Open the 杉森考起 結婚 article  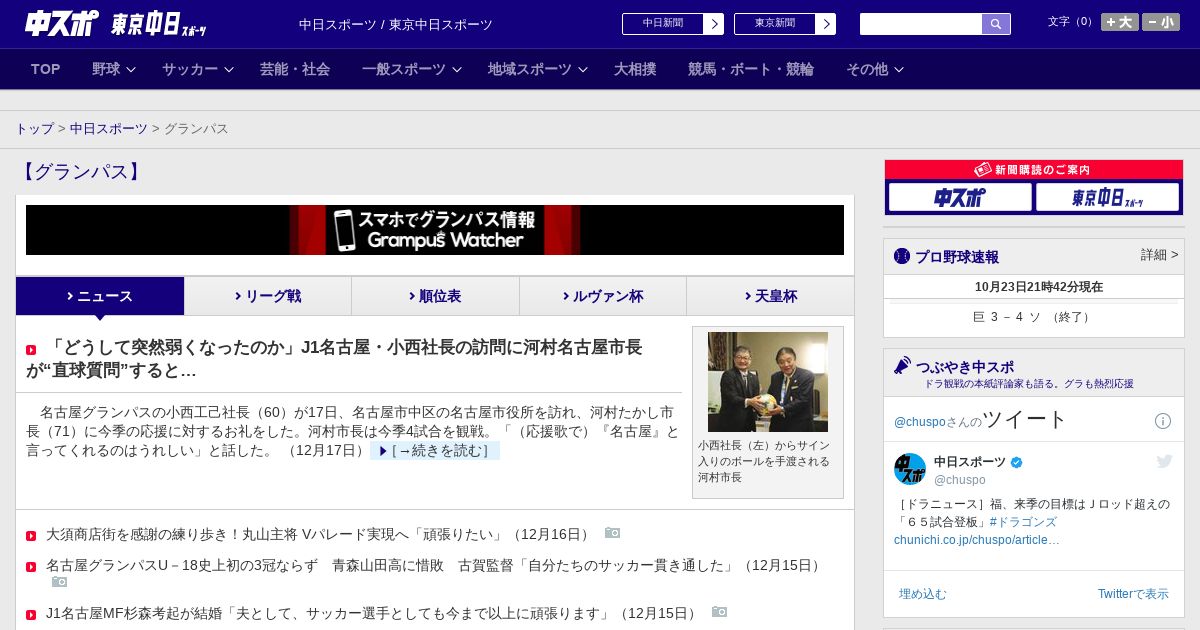[373, 613]
